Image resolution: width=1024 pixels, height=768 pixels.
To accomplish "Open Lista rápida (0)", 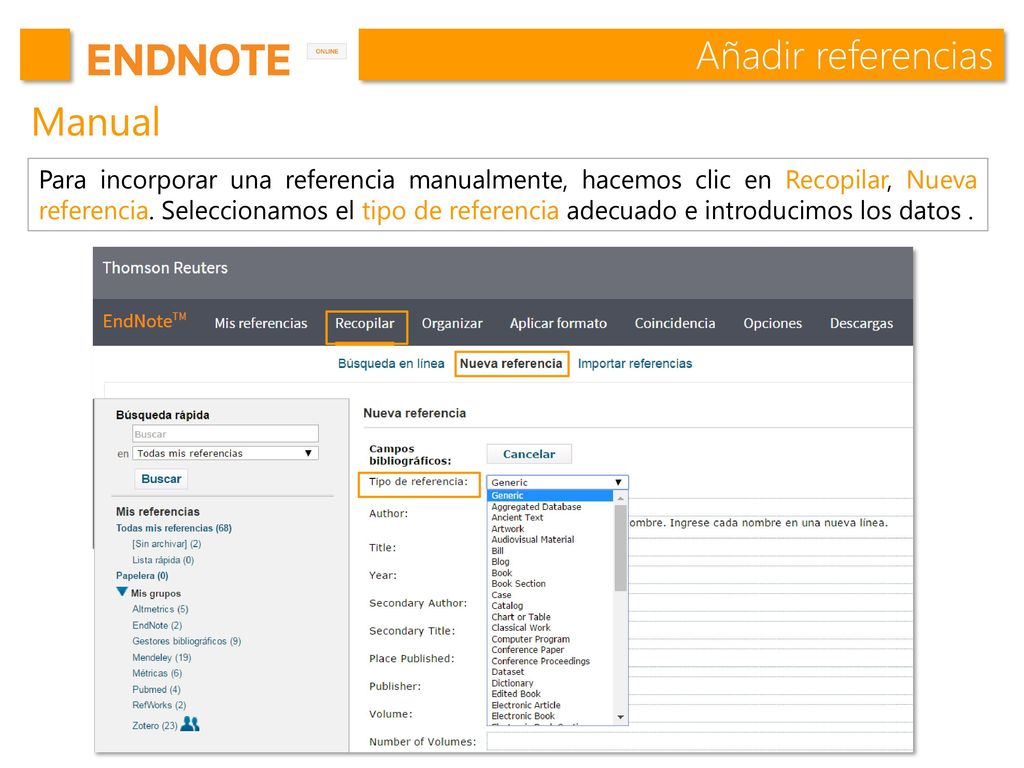I will pyautogui.click(x=163, y=560).
